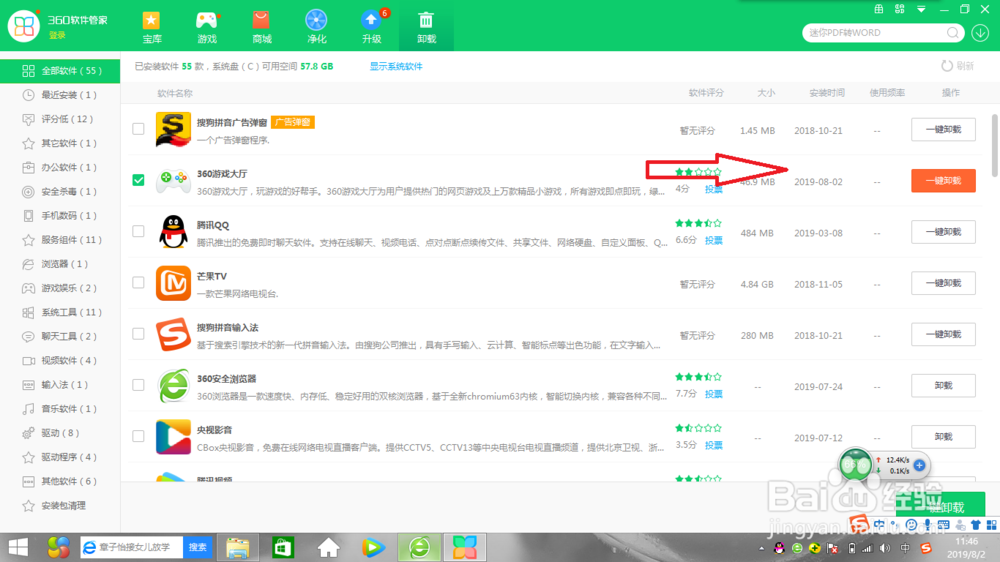
Task: Select 安全杀毒 (1) category
Action: tap(60, 191)
